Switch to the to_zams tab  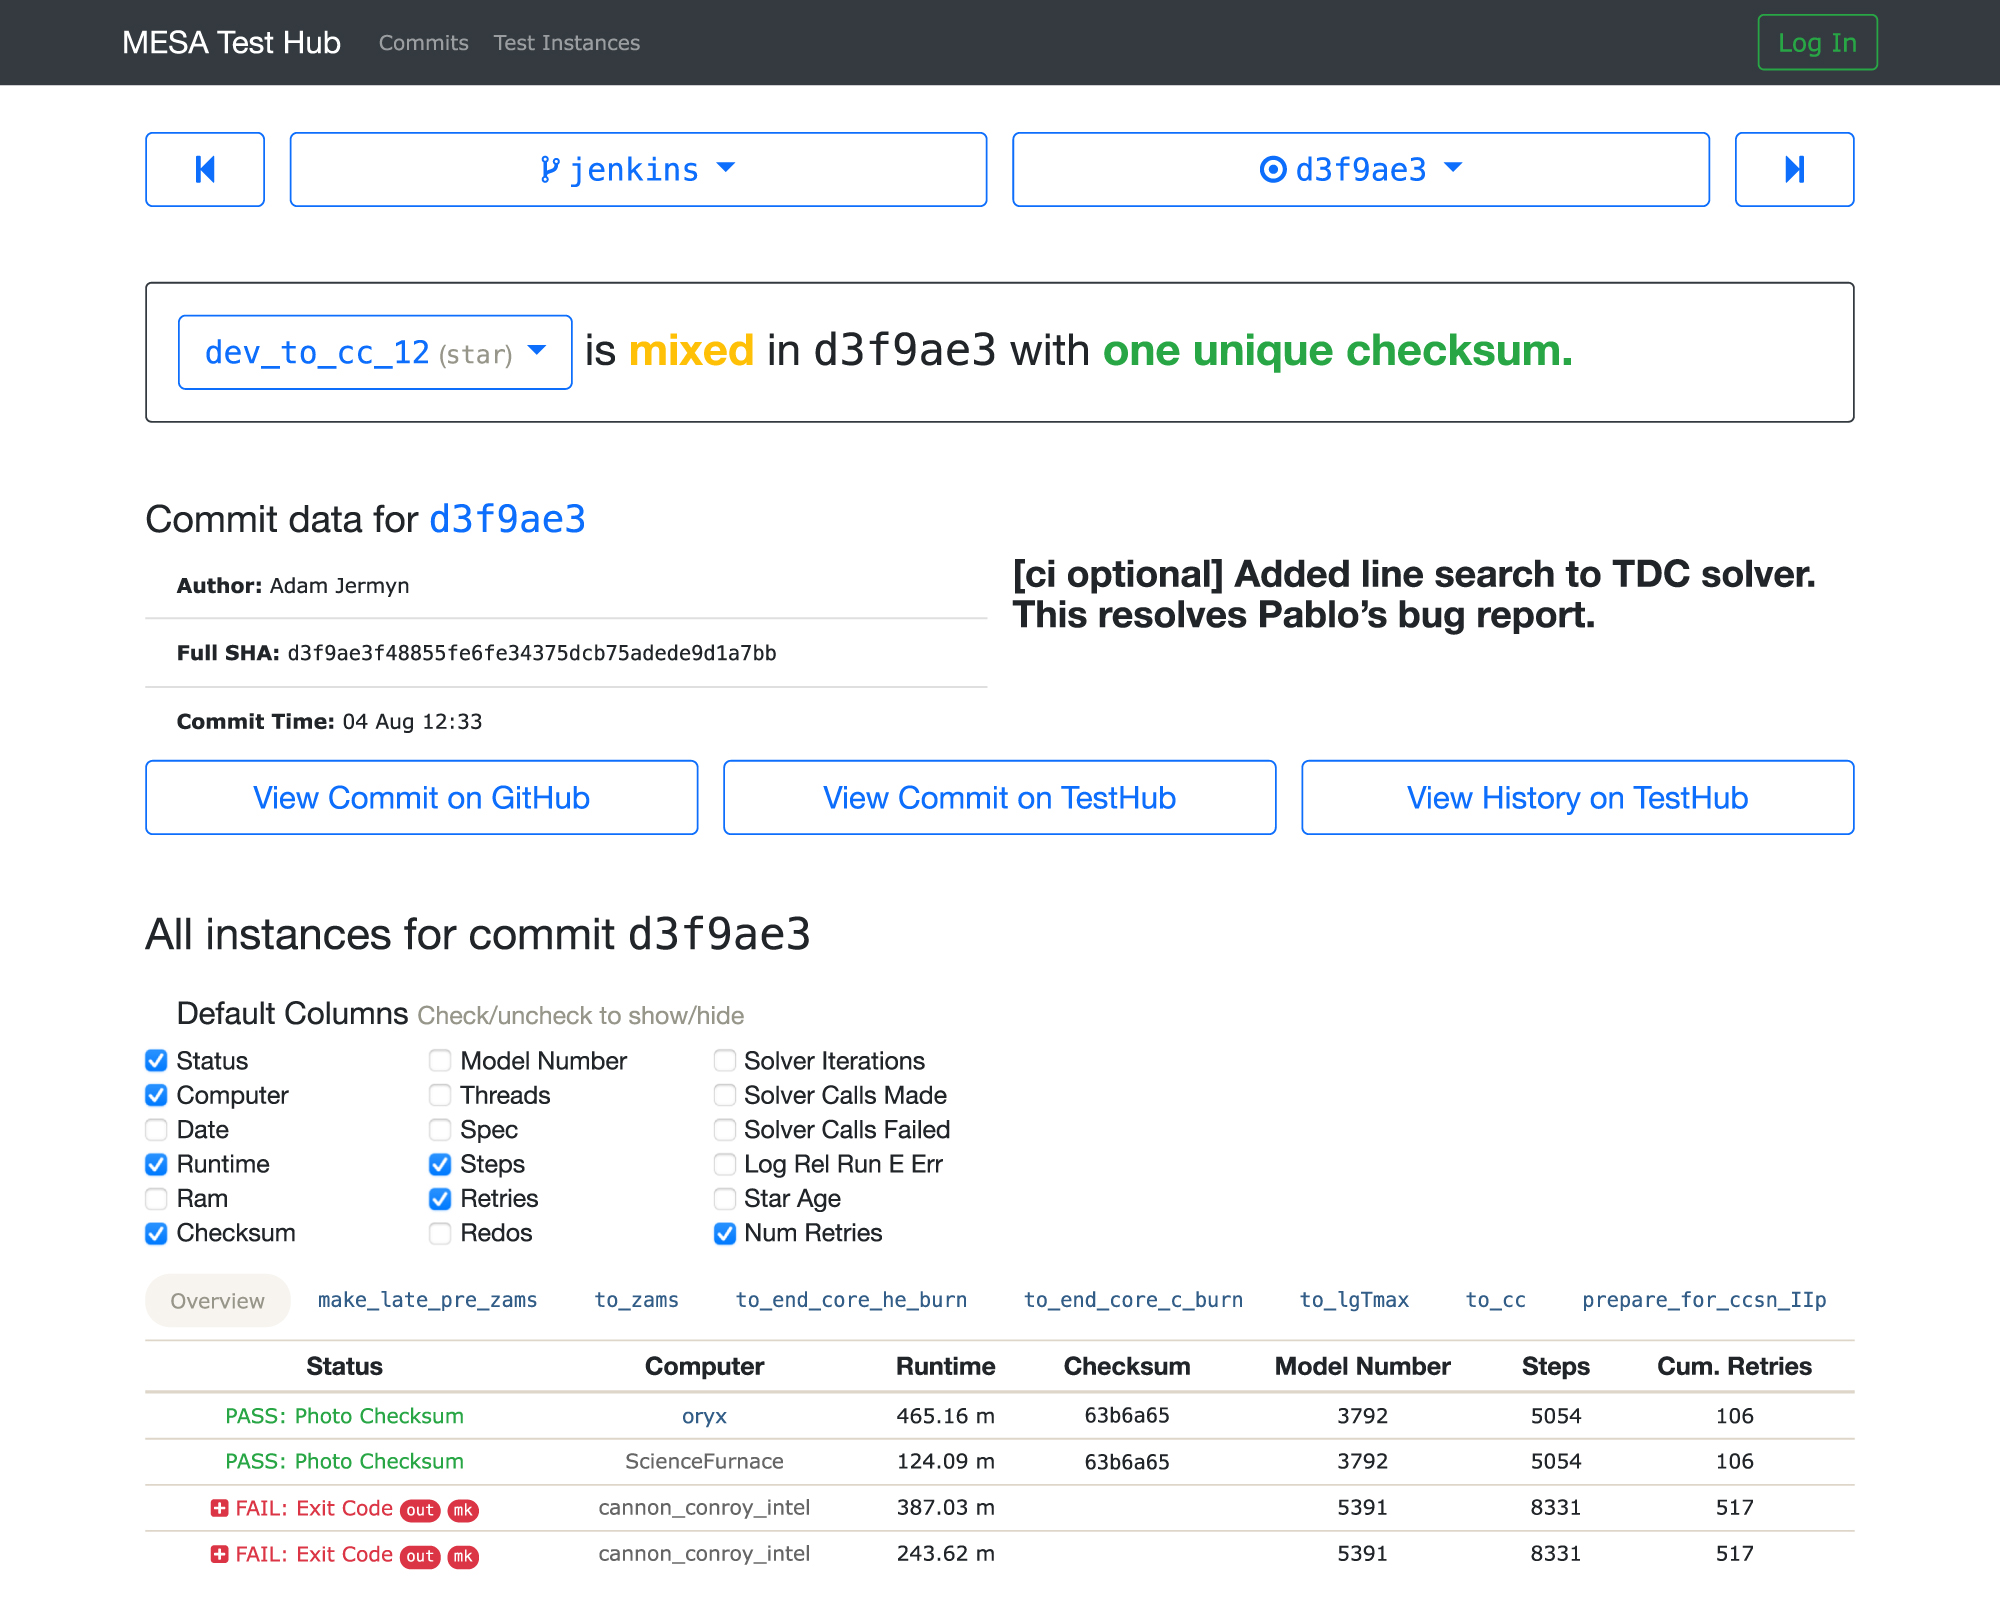[636, 1300]
